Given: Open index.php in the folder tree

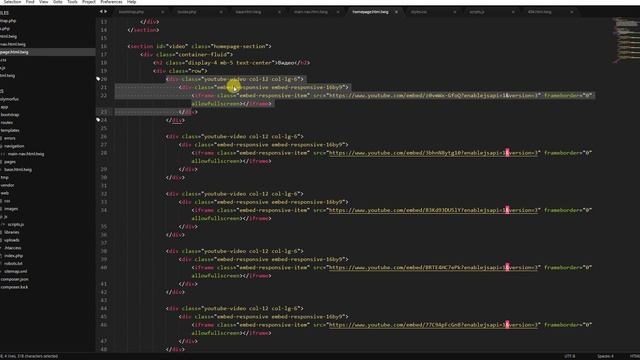Looking at the screenshot, I should [x=13, y=256].
